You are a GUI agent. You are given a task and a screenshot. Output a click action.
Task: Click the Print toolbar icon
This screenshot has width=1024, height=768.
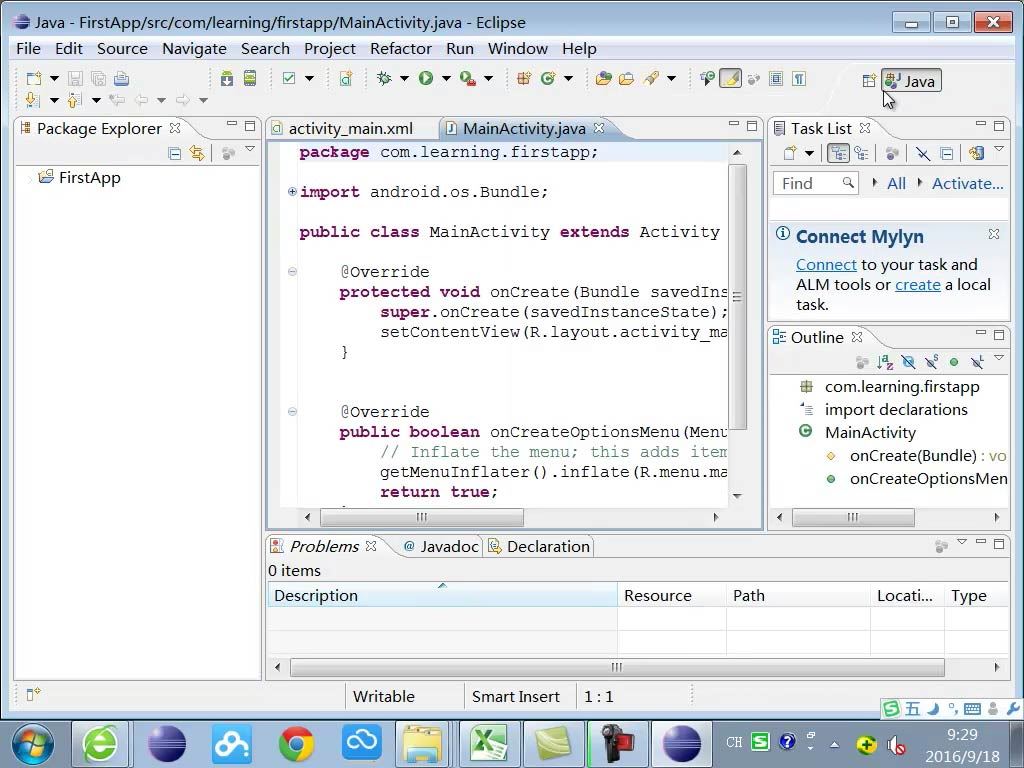[x=121, y=79]
